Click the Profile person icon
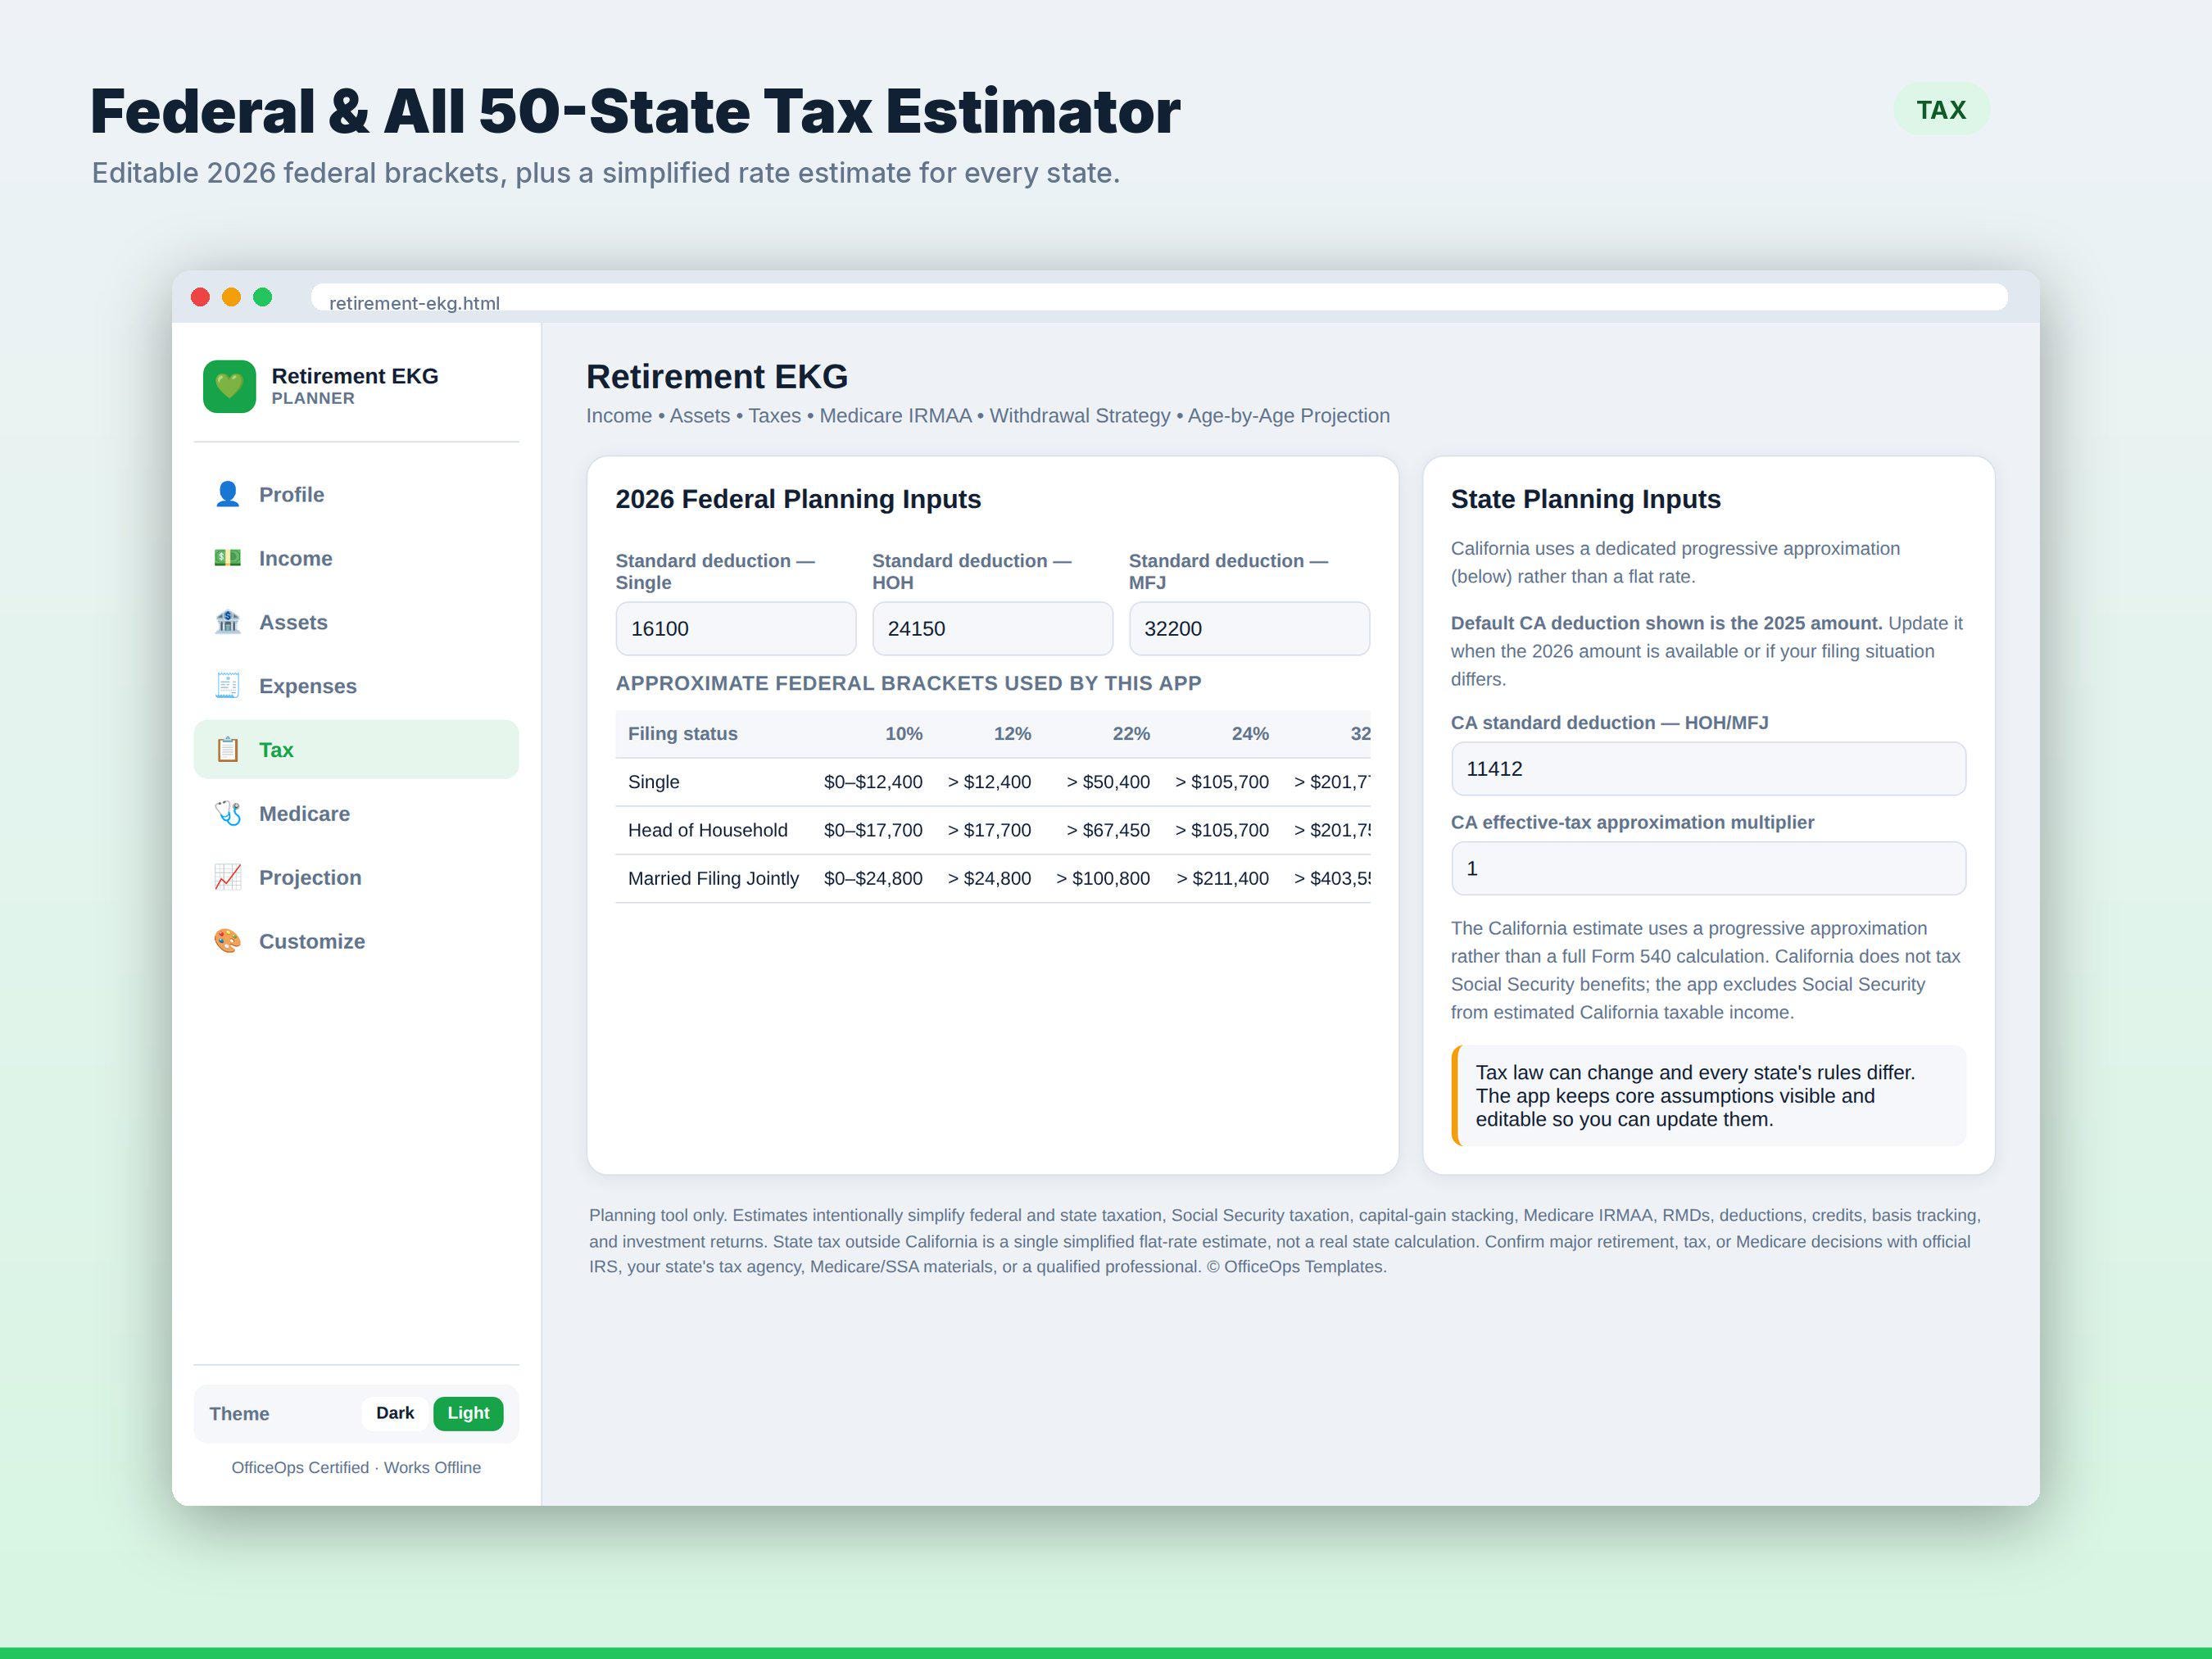This screenshot has height=1659, width=2212. [x=228, y=494]
